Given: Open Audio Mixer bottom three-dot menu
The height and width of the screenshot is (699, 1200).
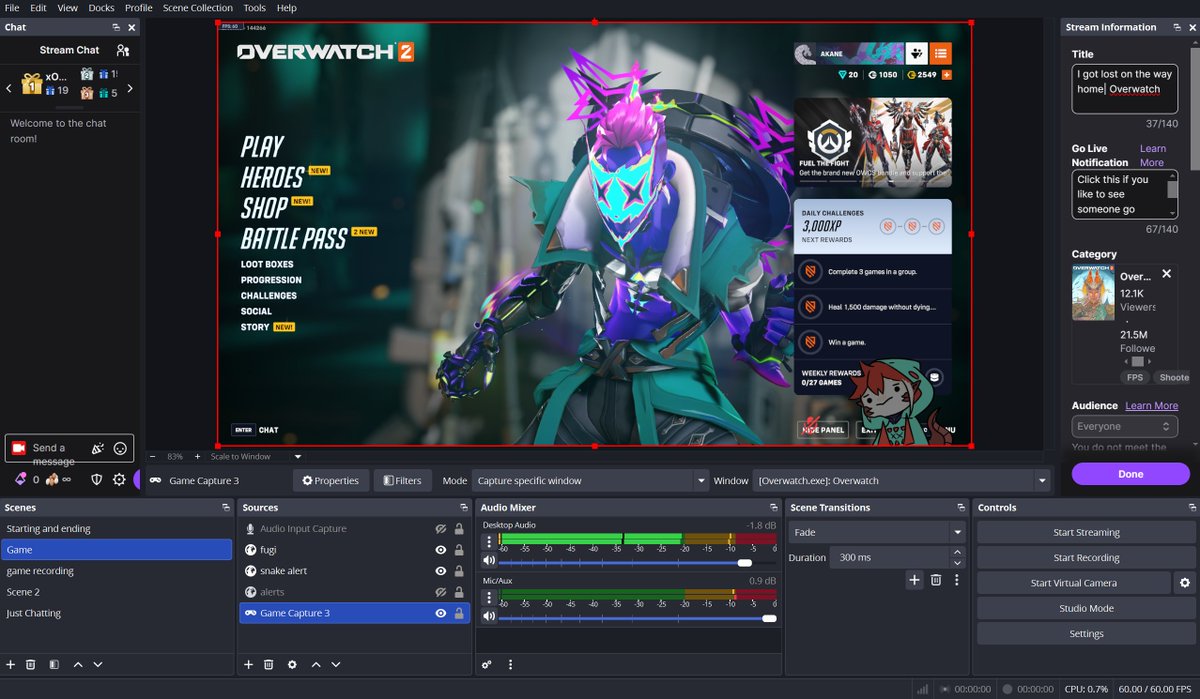Looking at the screenshot, I should [x=510, y=664].
